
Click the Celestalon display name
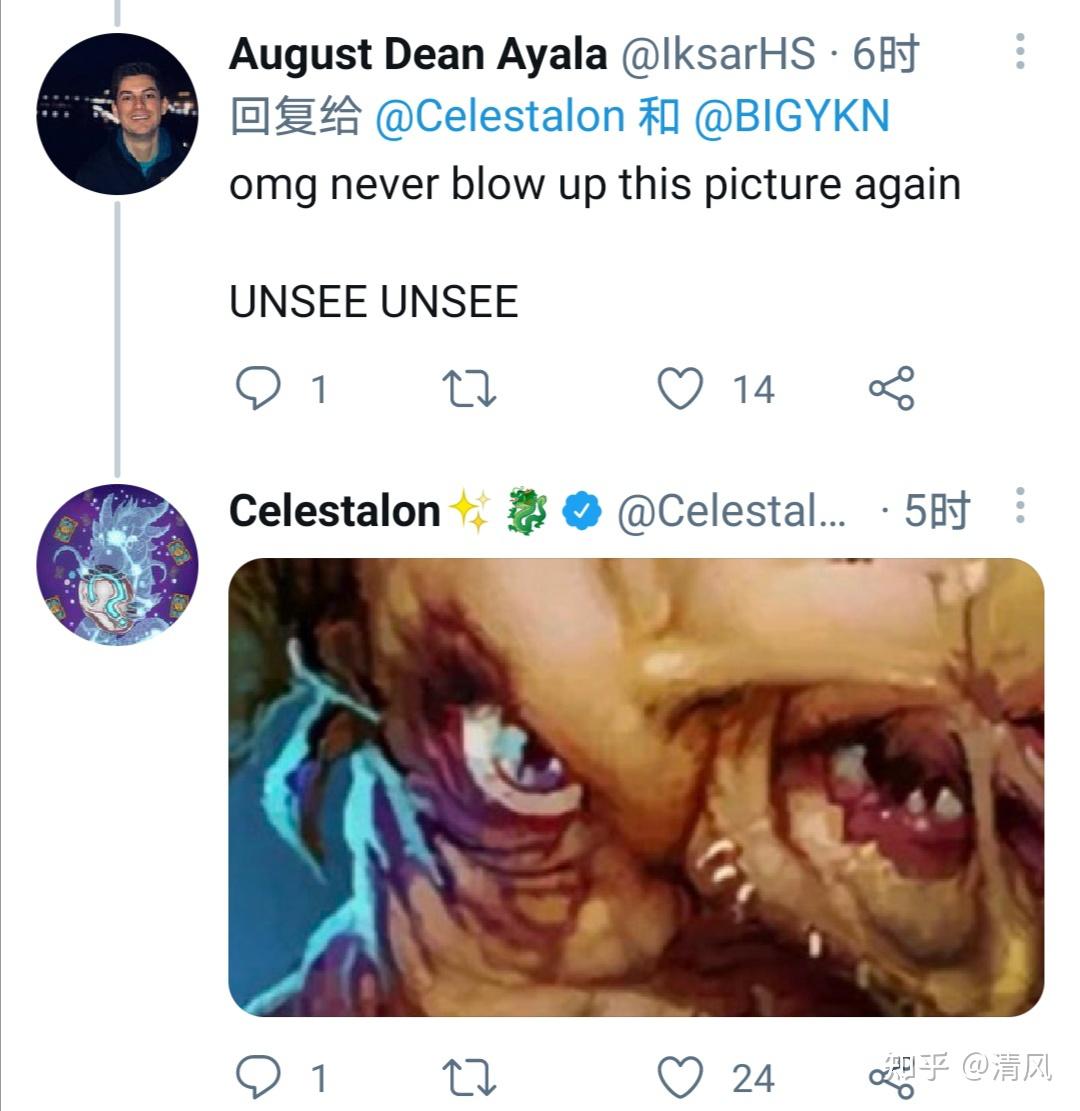335,511
